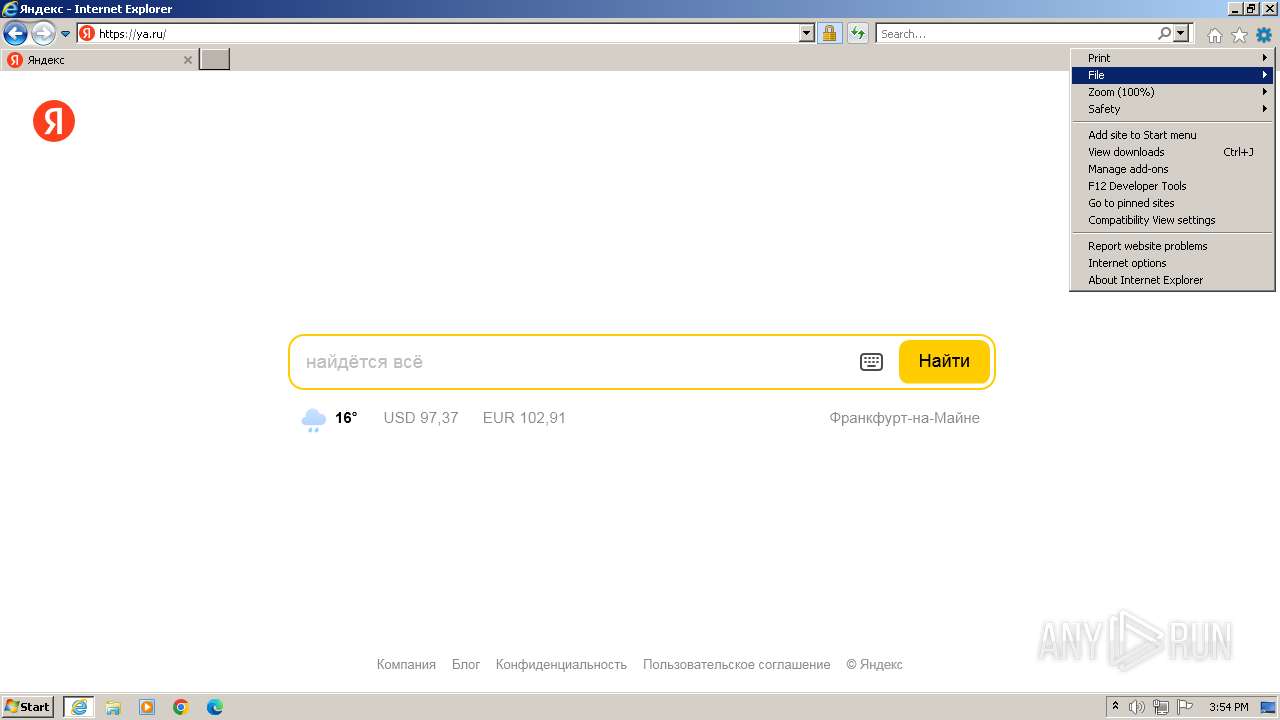The image size is (1280, 720).
Task: Click the 3:54 PM clock
Action: point(1229,707)
